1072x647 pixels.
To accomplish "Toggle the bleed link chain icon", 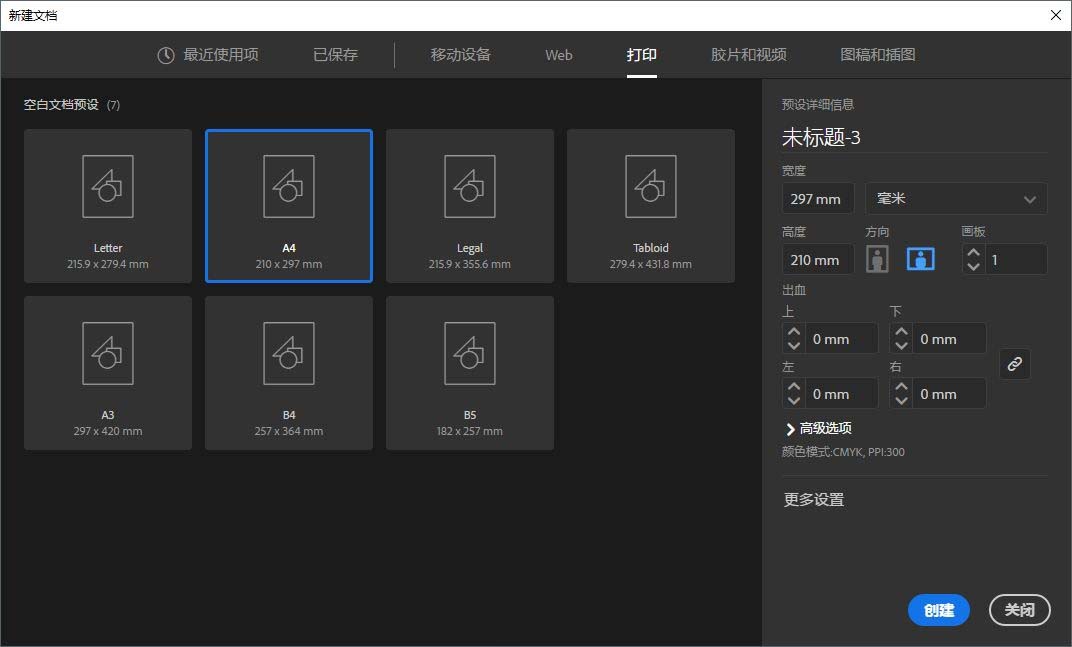I will [x=1015, y=364].
